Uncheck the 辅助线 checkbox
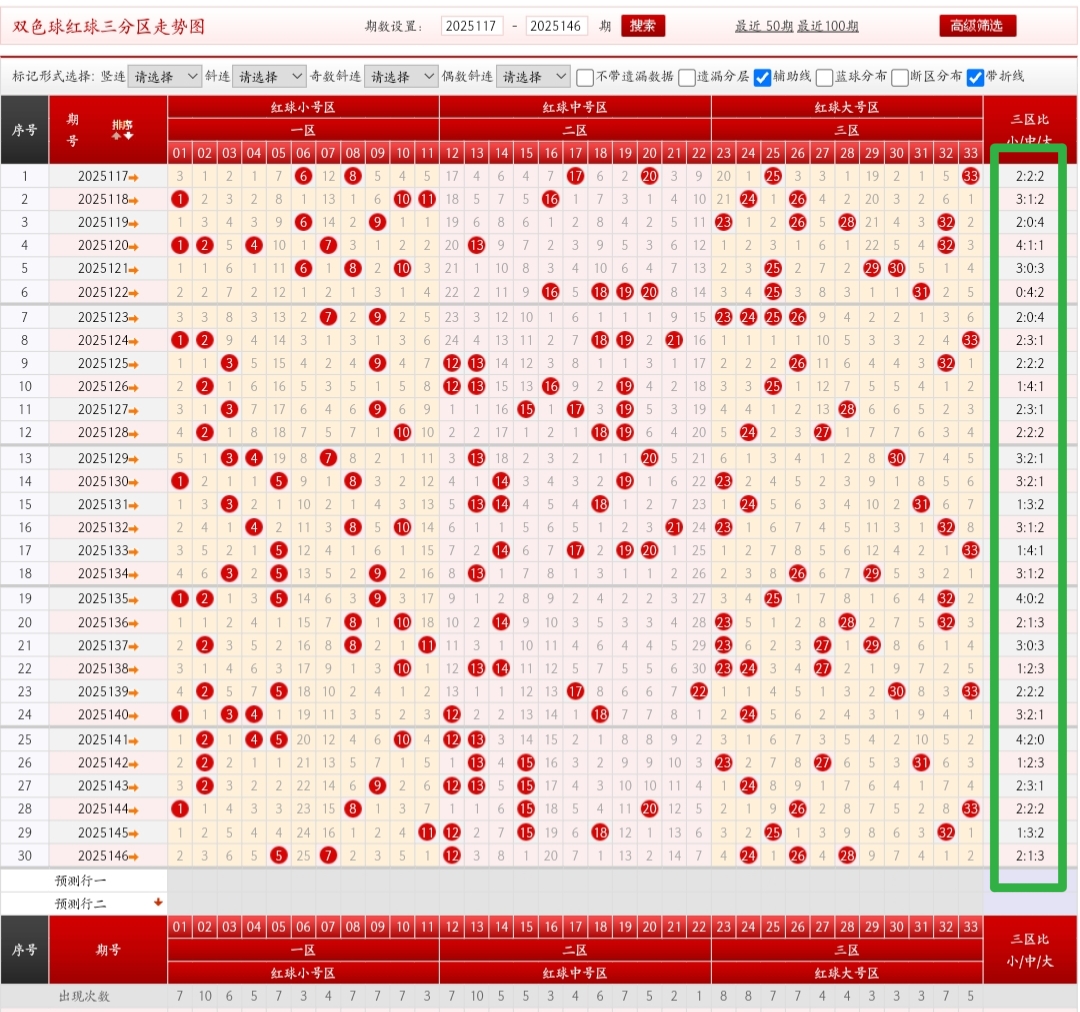The width and height of the screenshot is (1080, 1012). [x=762, y=77]
